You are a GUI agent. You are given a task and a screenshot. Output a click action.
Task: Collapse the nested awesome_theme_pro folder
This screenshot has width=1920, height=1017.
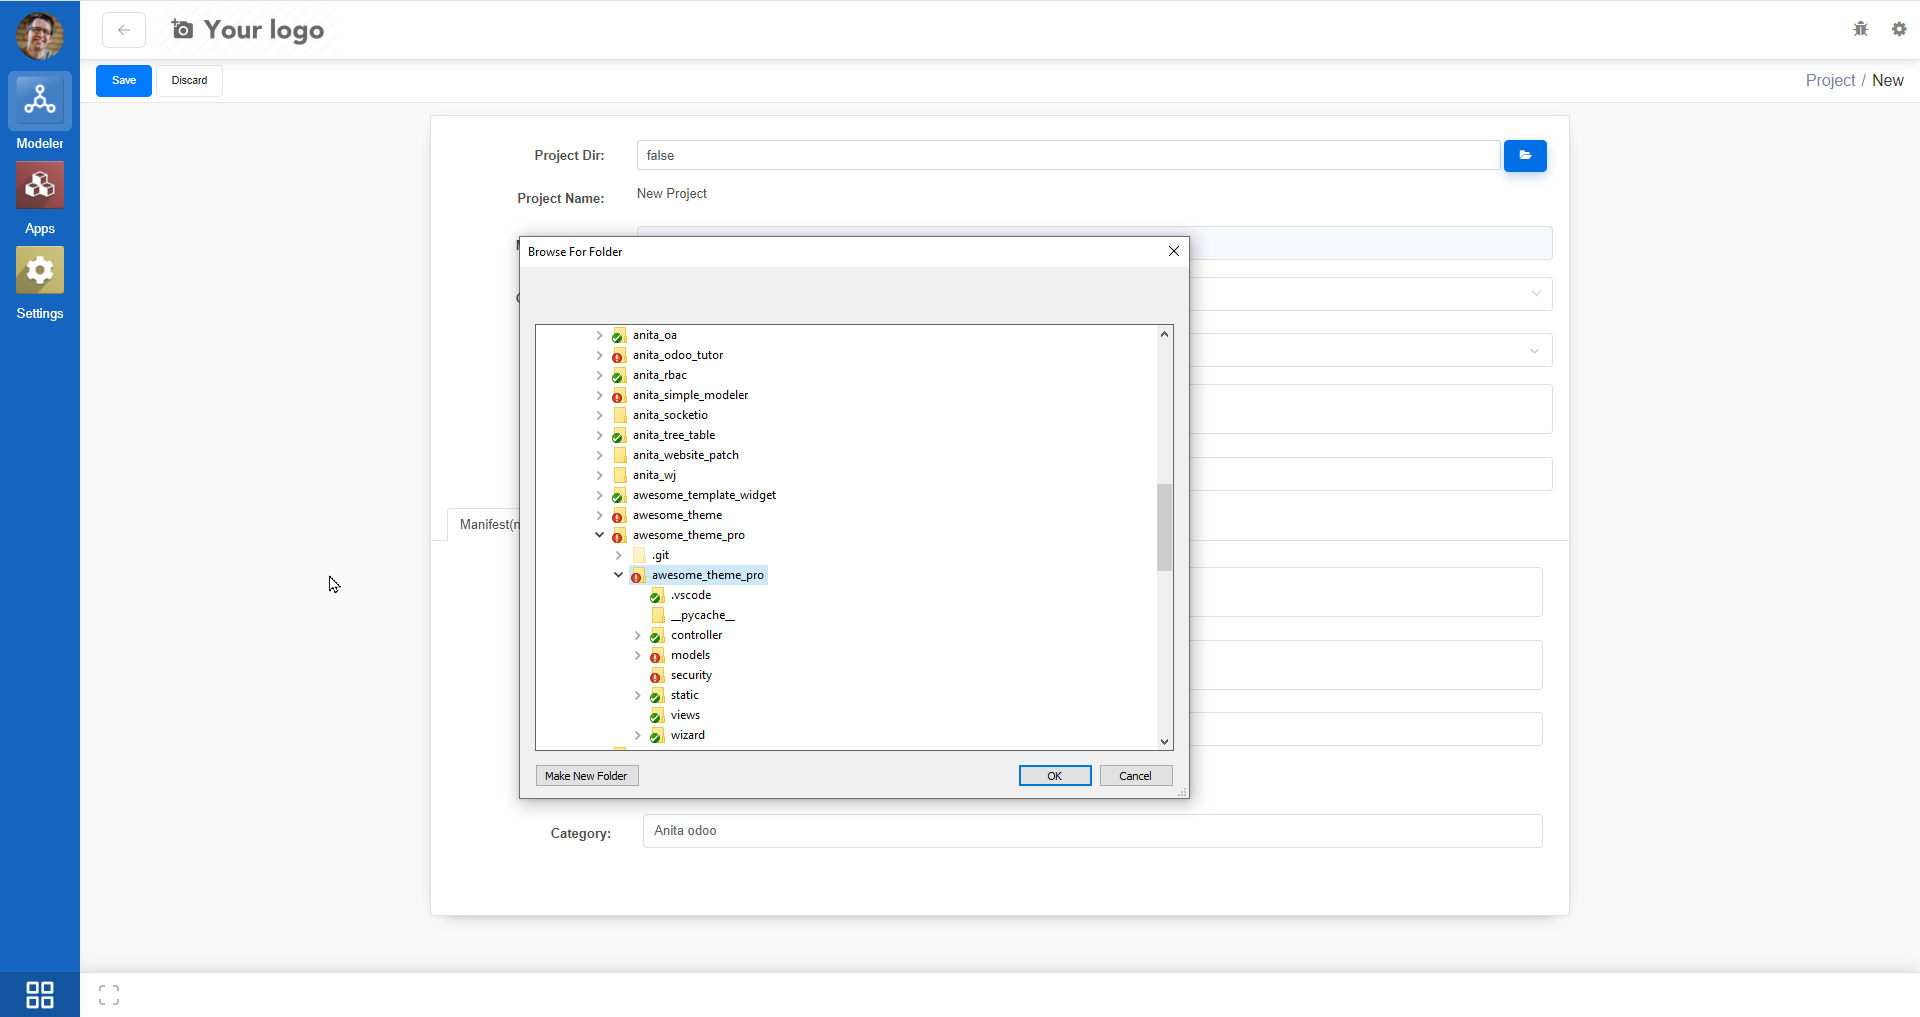point(618,575)
